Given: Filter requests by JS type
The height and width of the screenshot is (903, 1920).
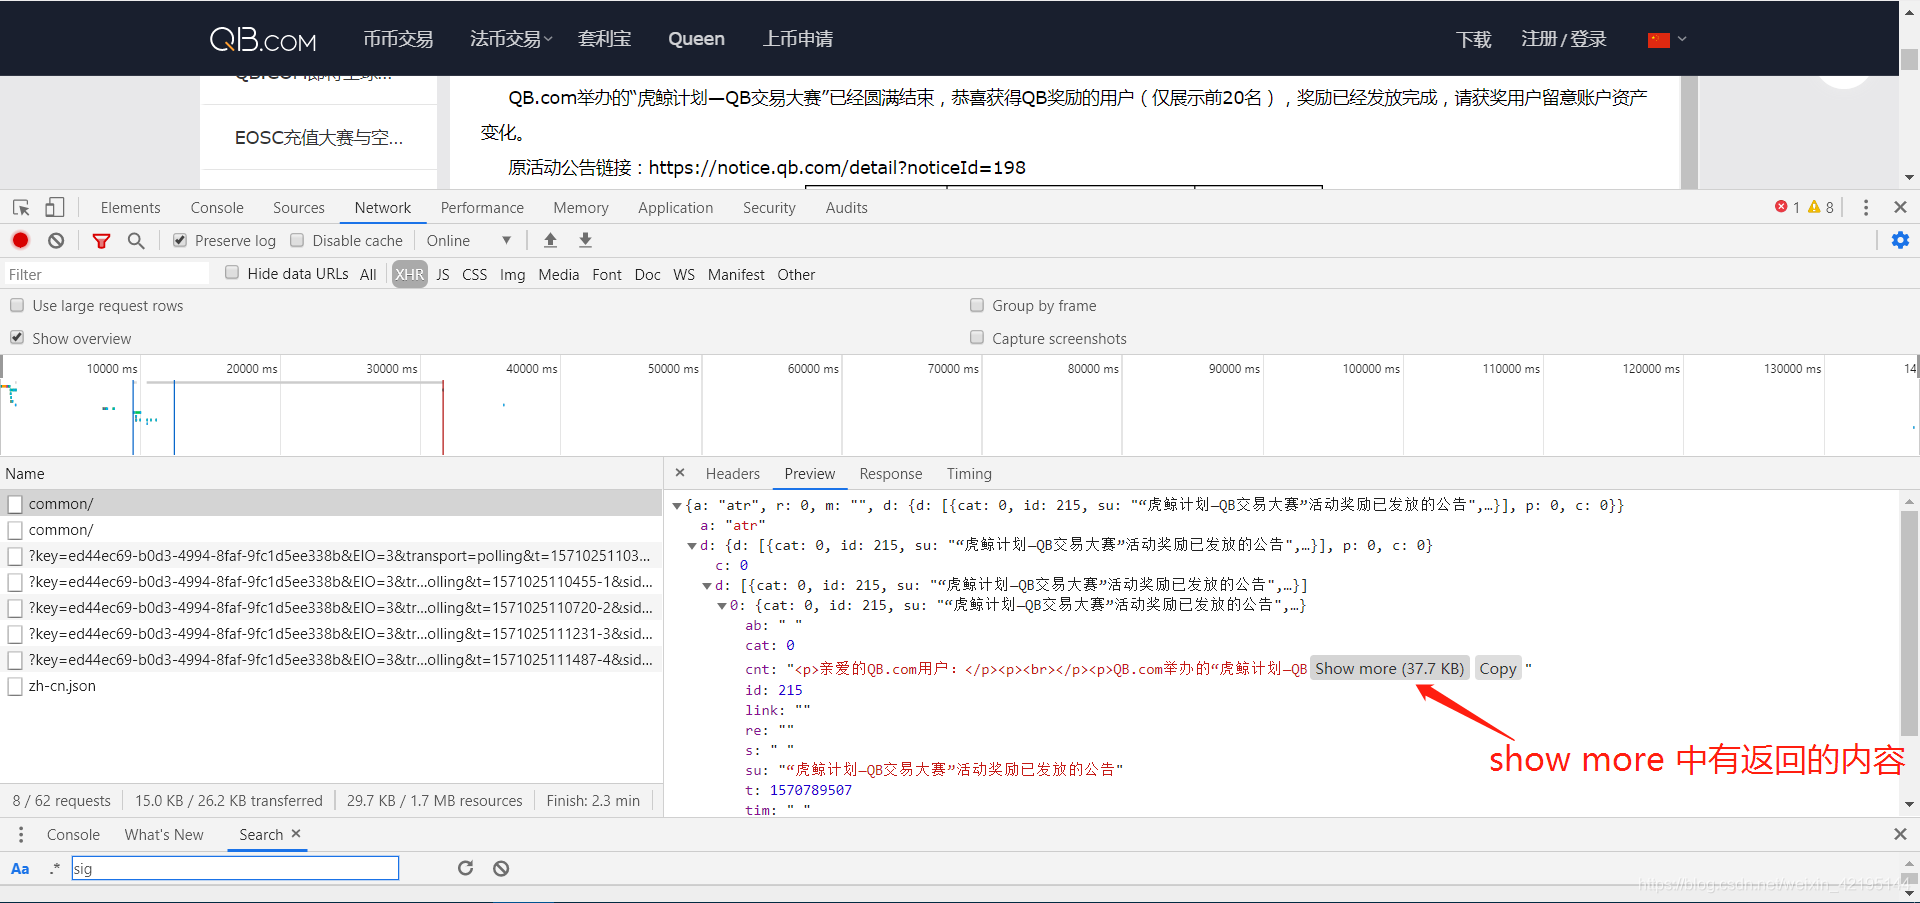Looking at the screenshot, I should pos(442,274).
